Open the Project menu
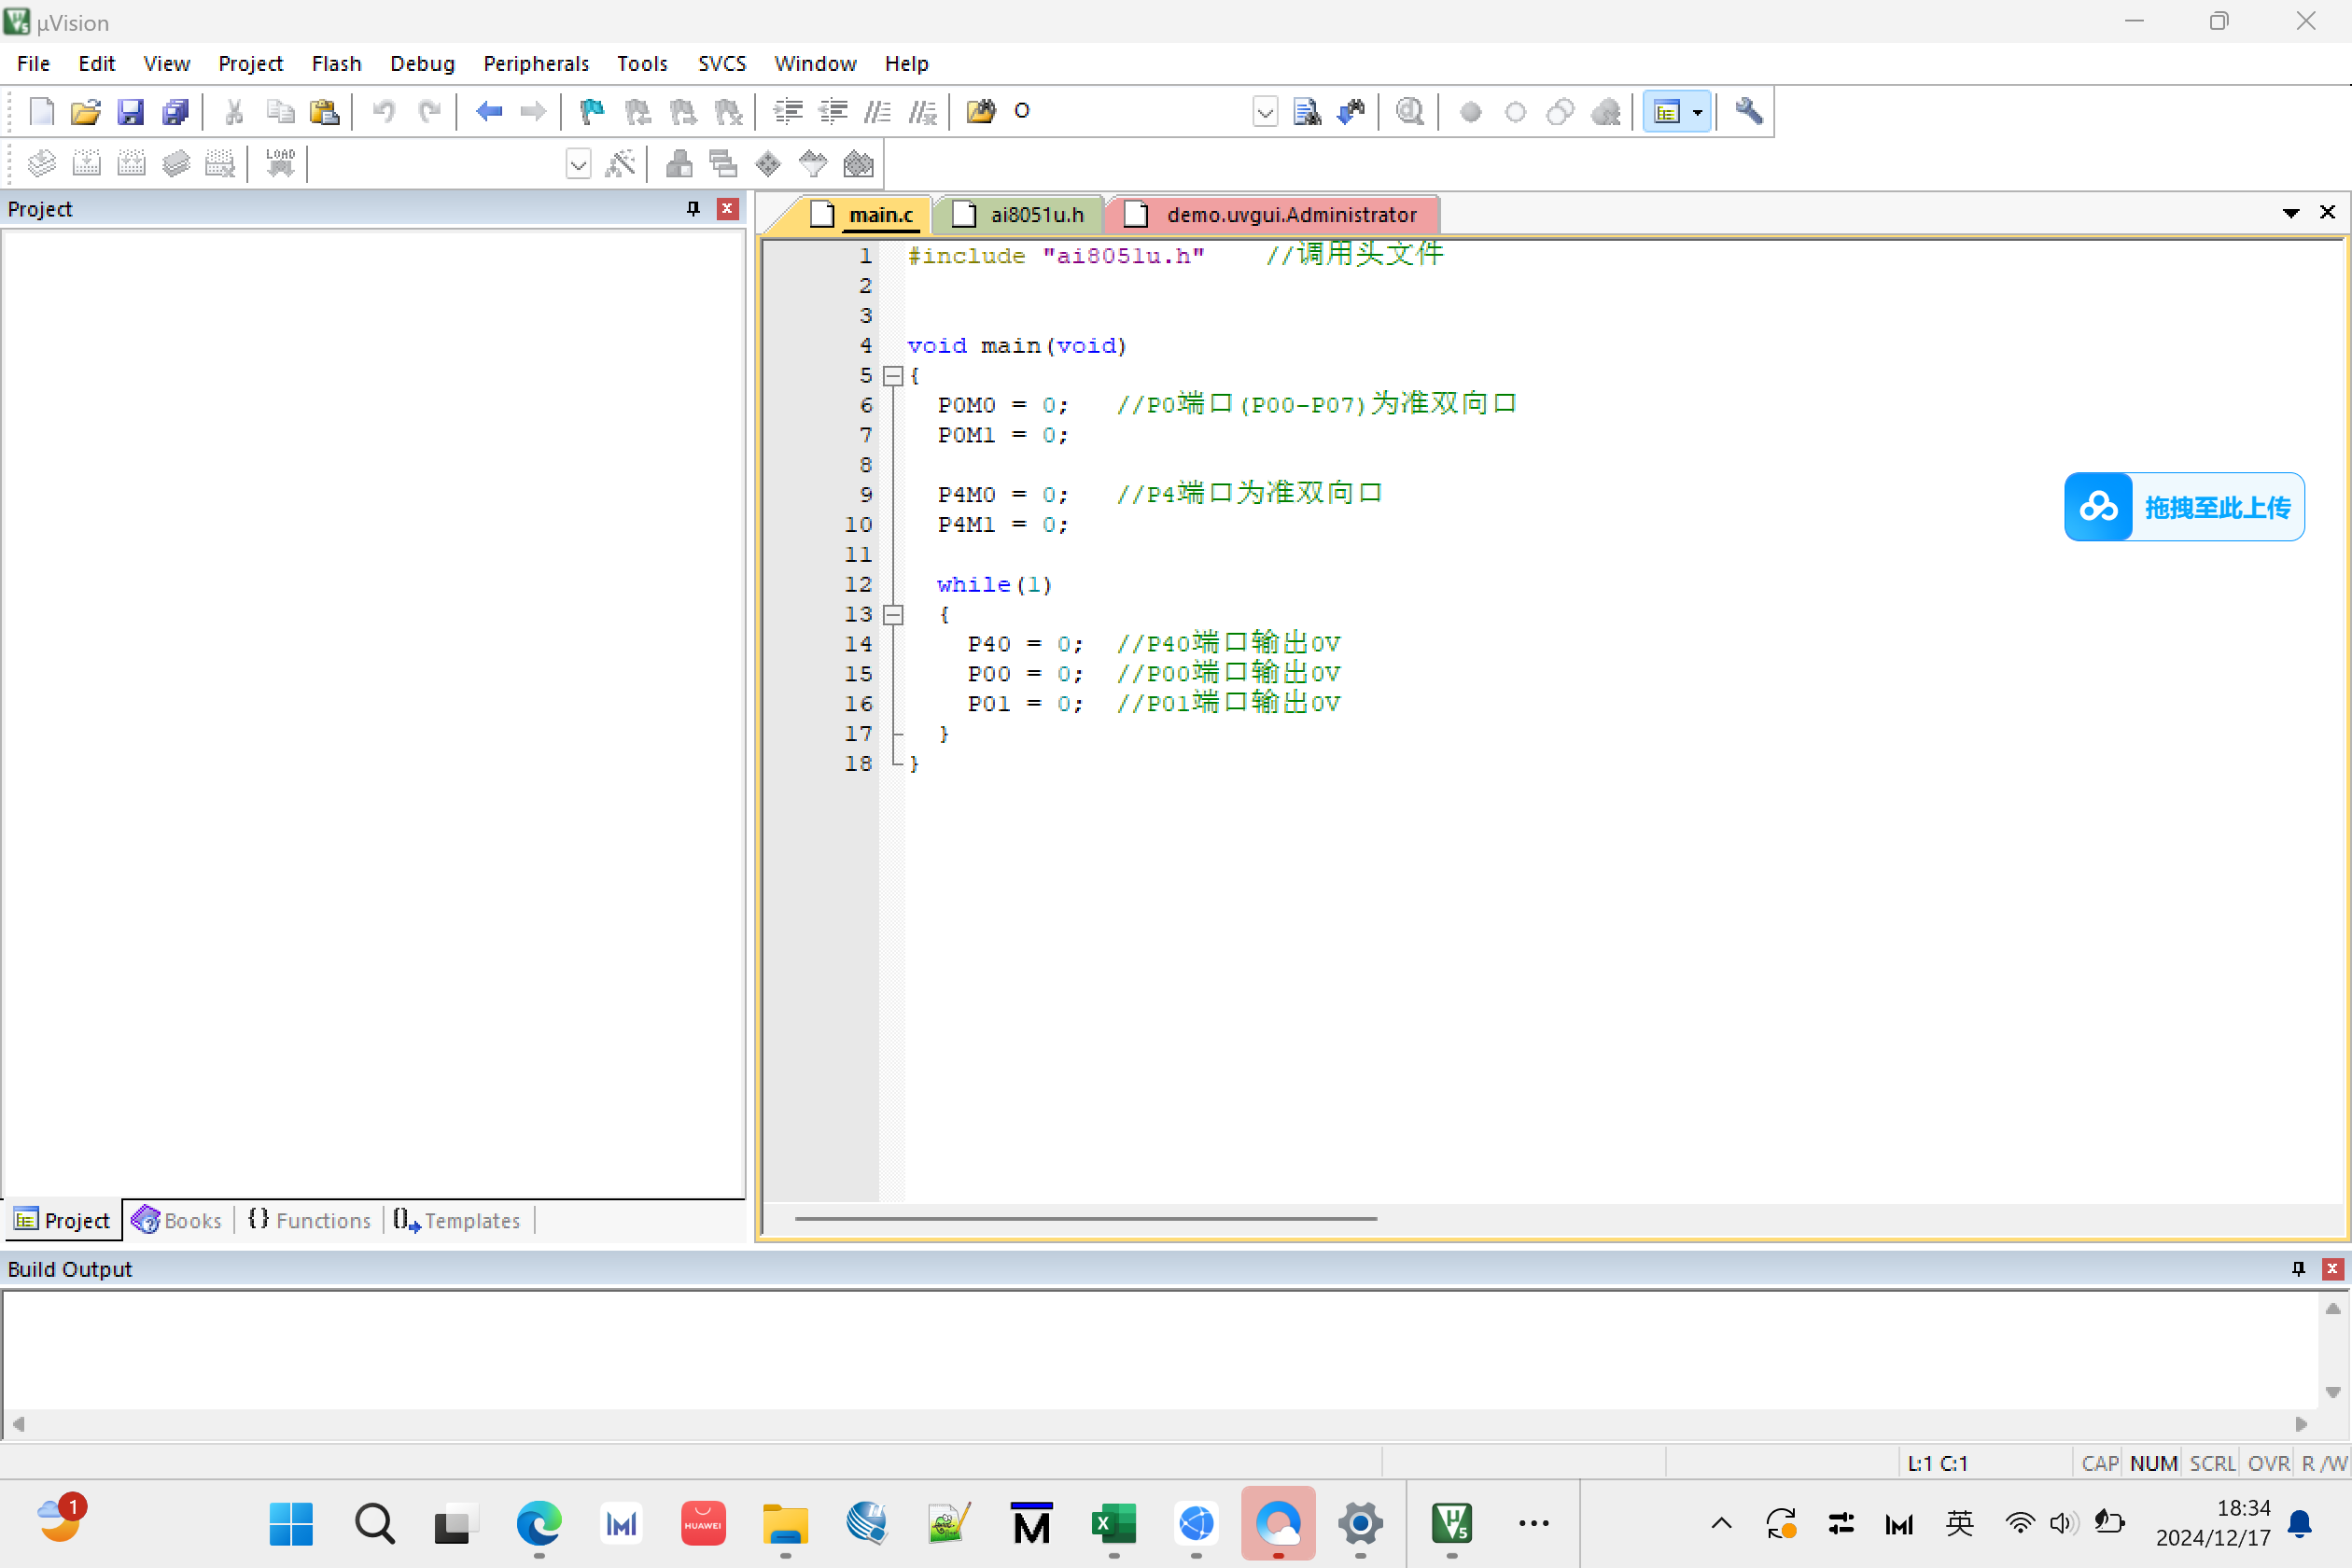 click(x=250, y=63)
